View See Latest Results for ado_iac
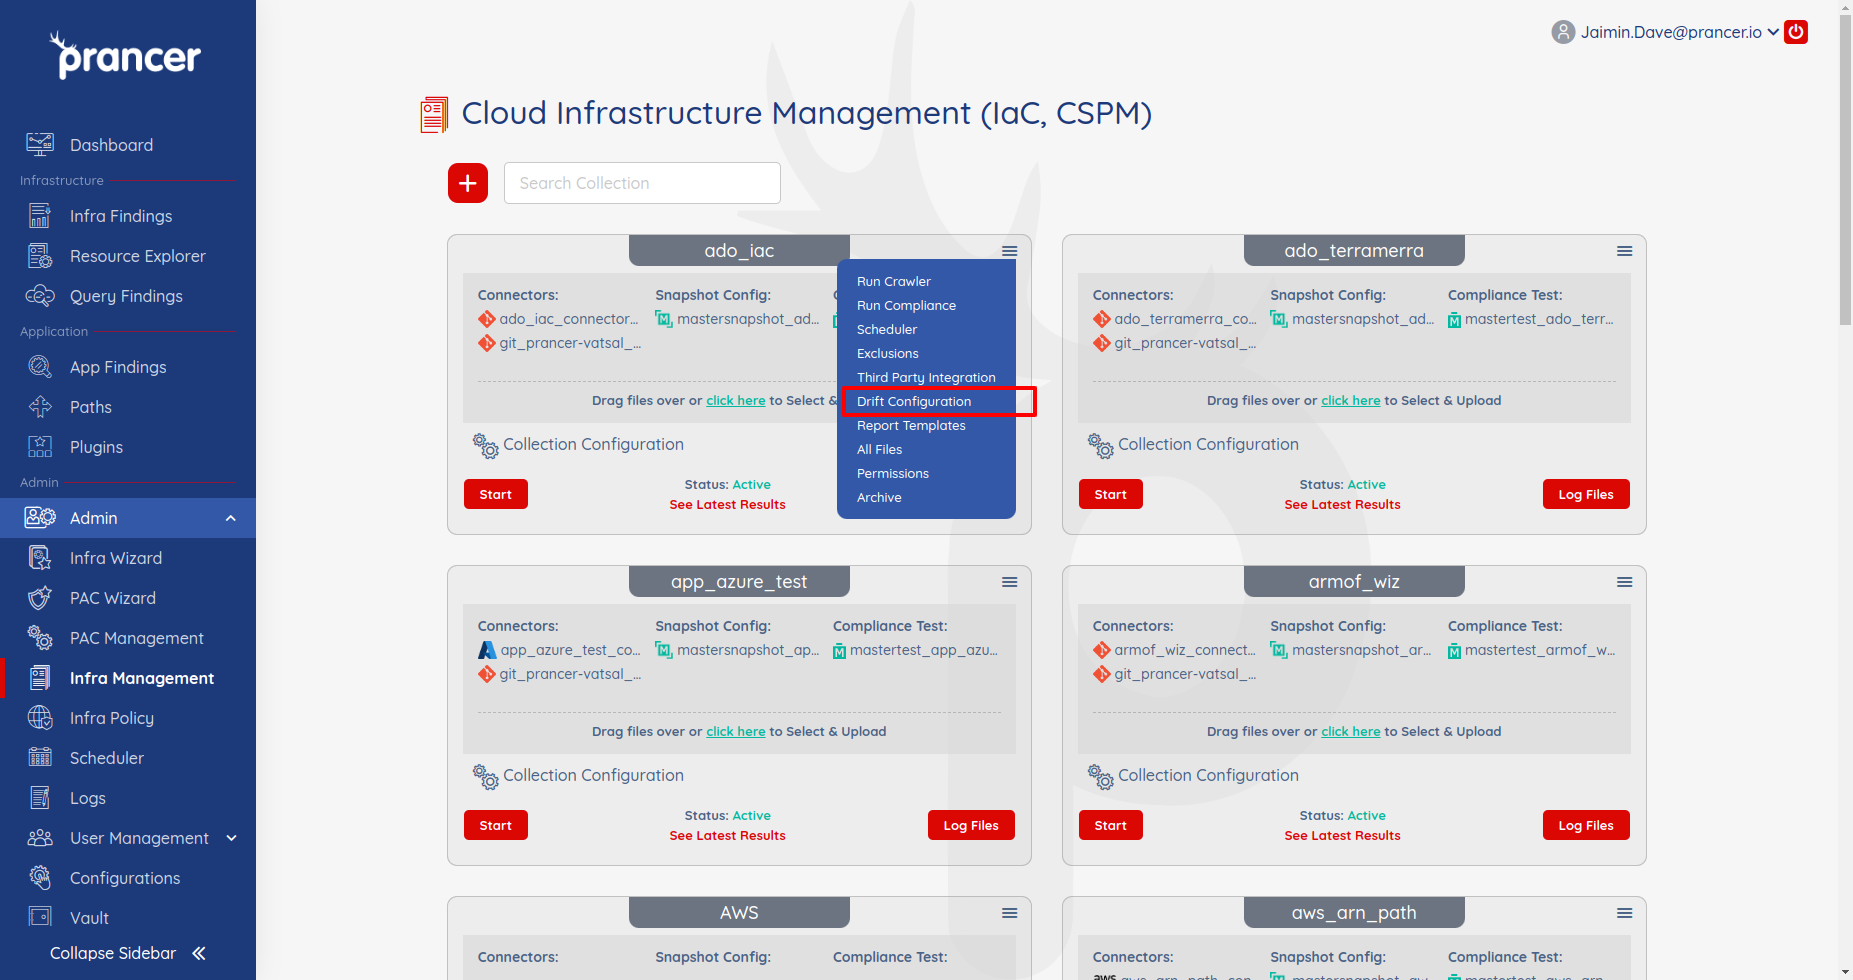The width and height of the screenshot is (1853, 980). [x=727, y=505]
